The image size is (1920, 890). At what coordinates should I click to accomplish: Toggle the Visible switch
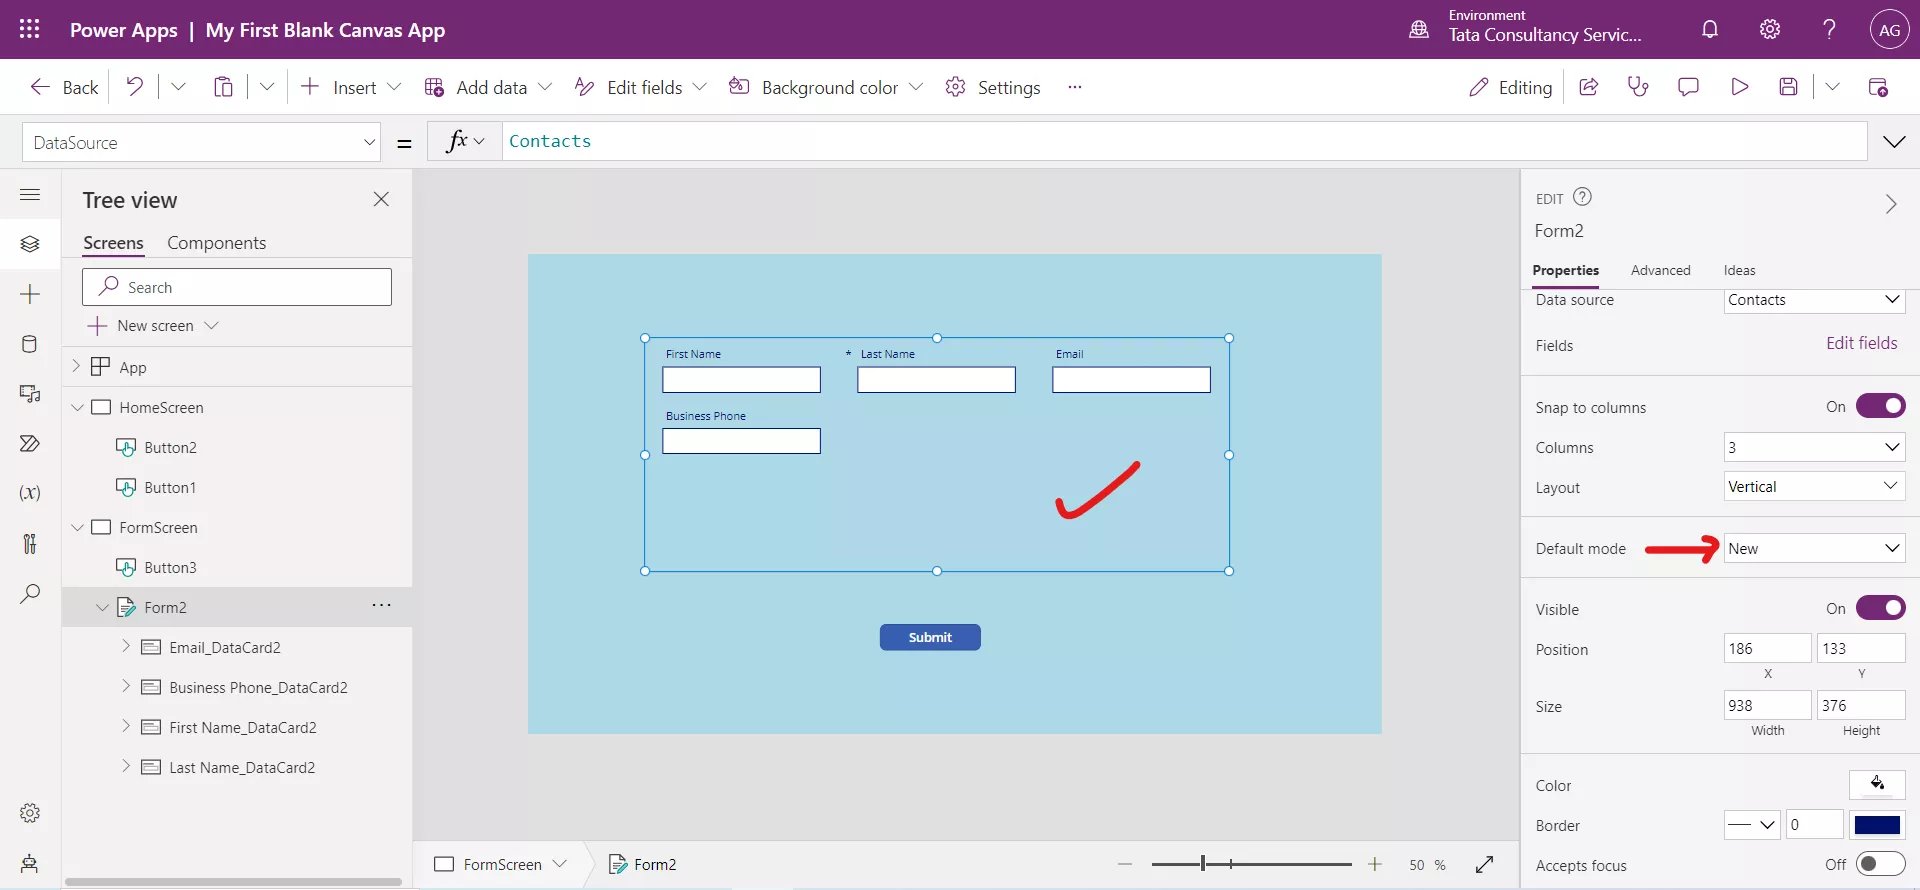click(1880, 608)
